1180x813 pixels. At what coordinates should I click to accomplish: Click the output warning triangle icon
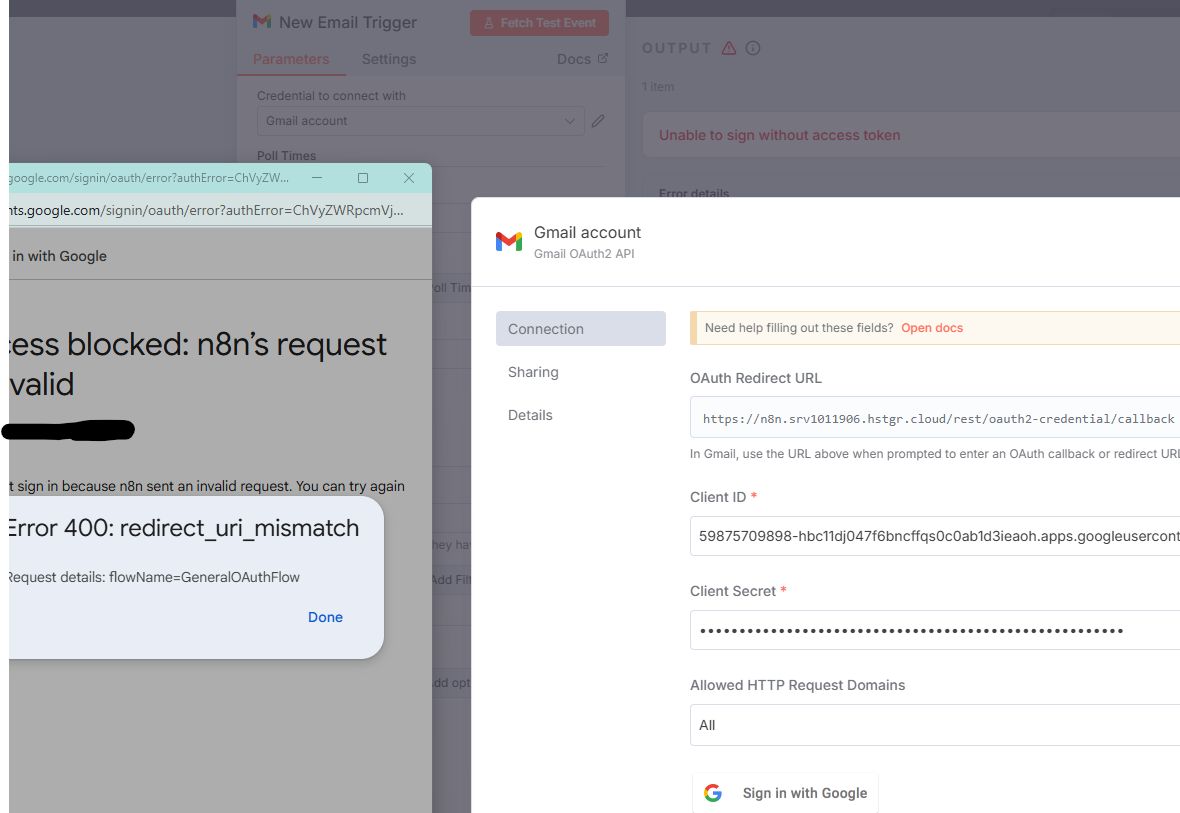coord(728,48)
